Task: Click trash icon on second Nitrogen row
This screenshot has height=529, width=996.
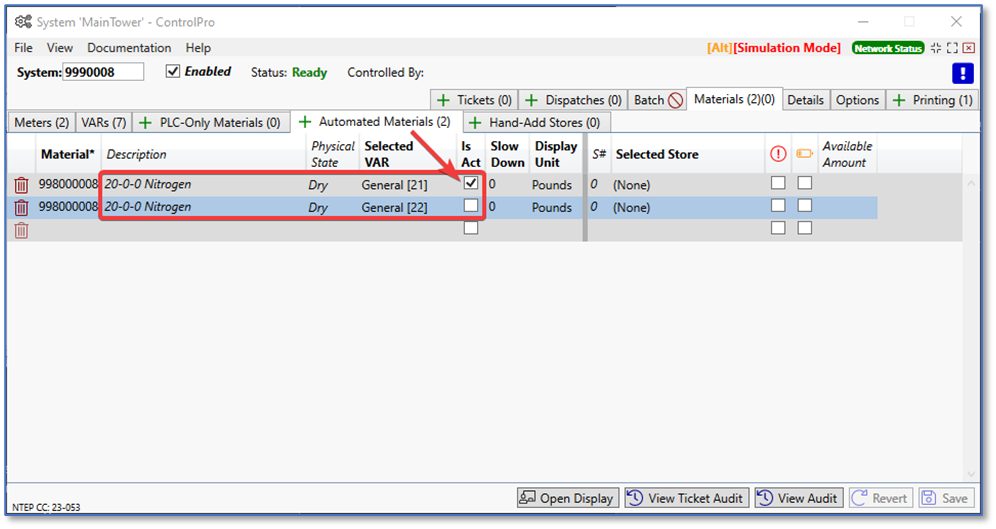Action: pyautogui.click(x=21, y=208)
